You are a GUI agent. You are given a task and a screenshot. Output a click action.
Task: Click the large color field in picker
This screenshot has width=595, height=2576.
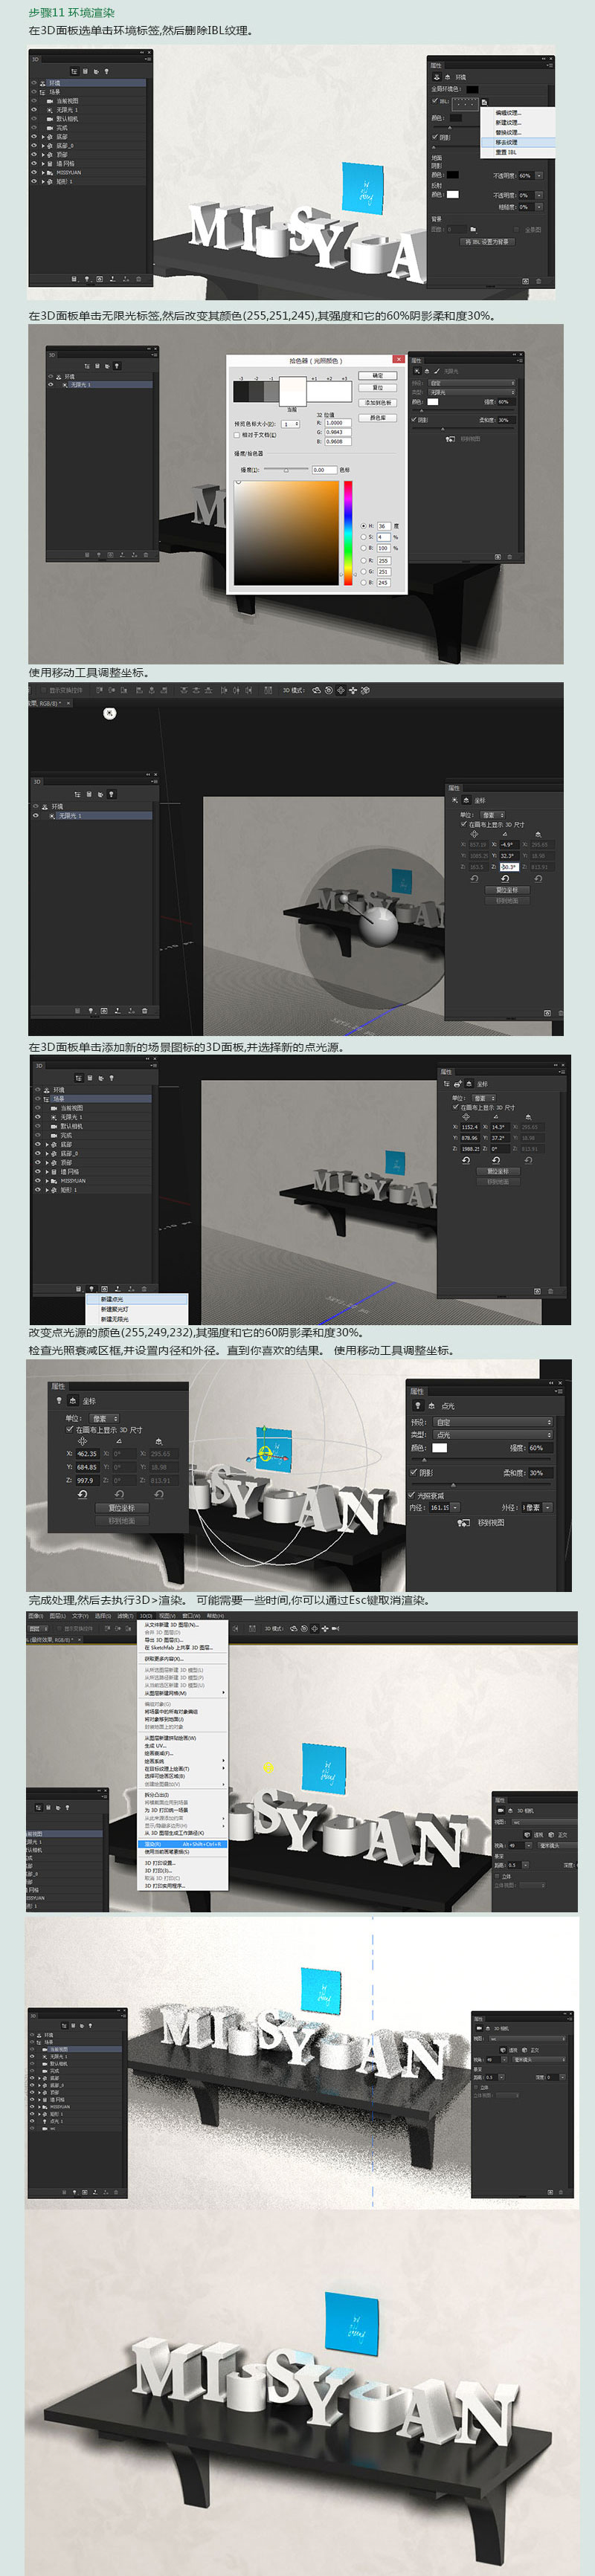pyautogui.click(x=287, y=533)
